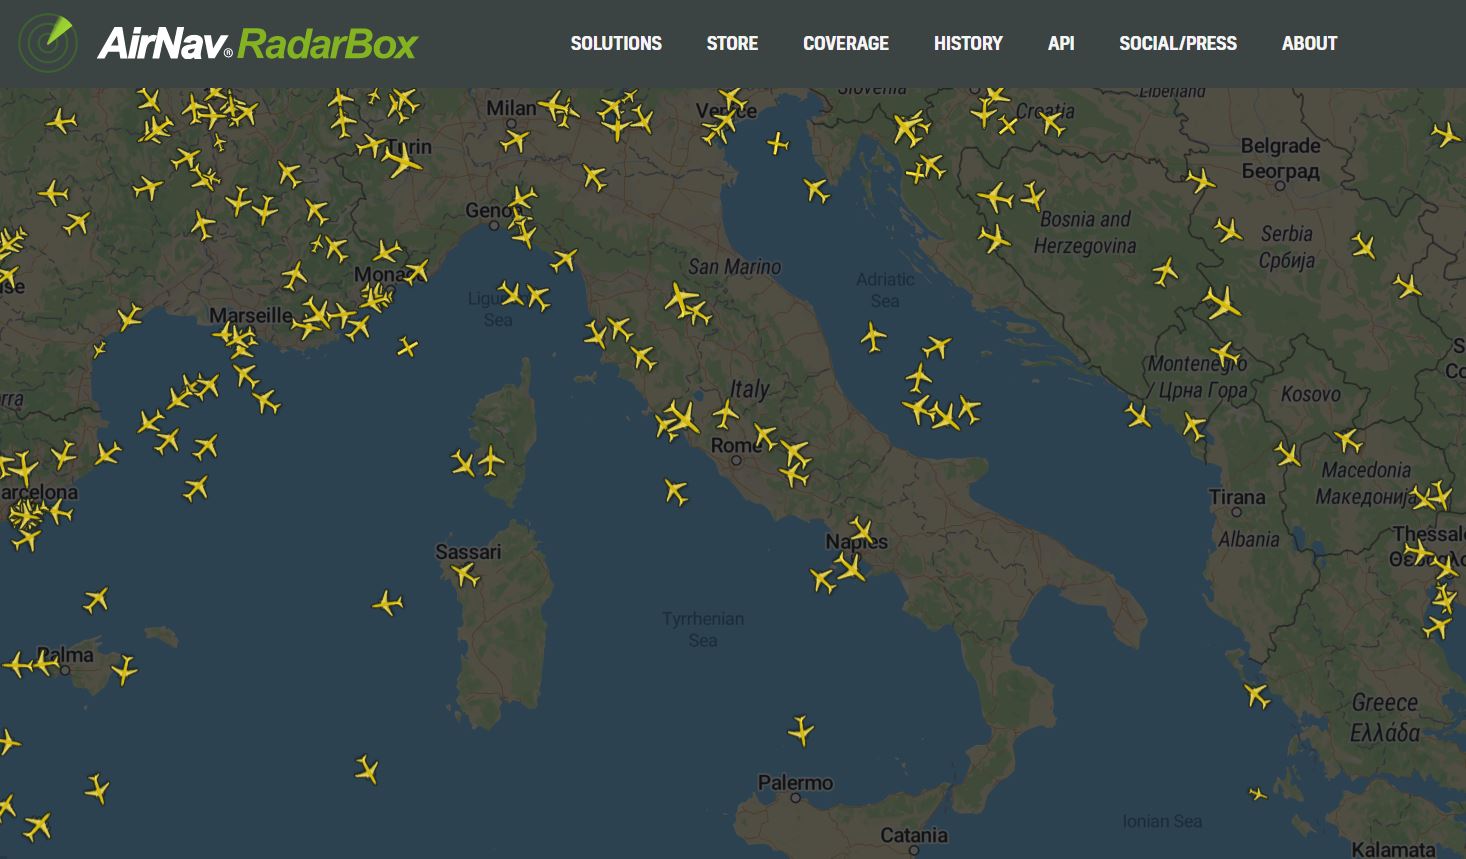Go to the STORE page
The height and width of the screenshot is (859, 1466).
(x=732, y=43)
